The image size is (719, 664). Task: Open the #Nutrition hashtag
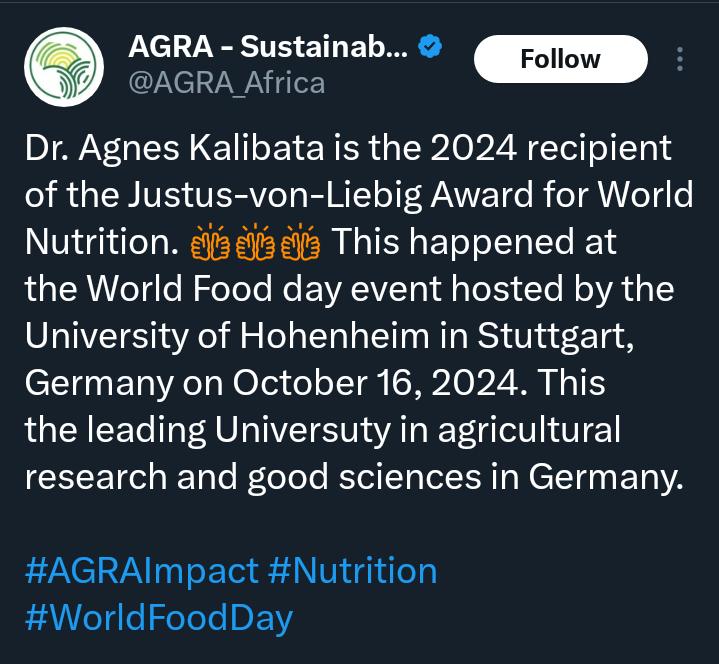pos(352,571)
